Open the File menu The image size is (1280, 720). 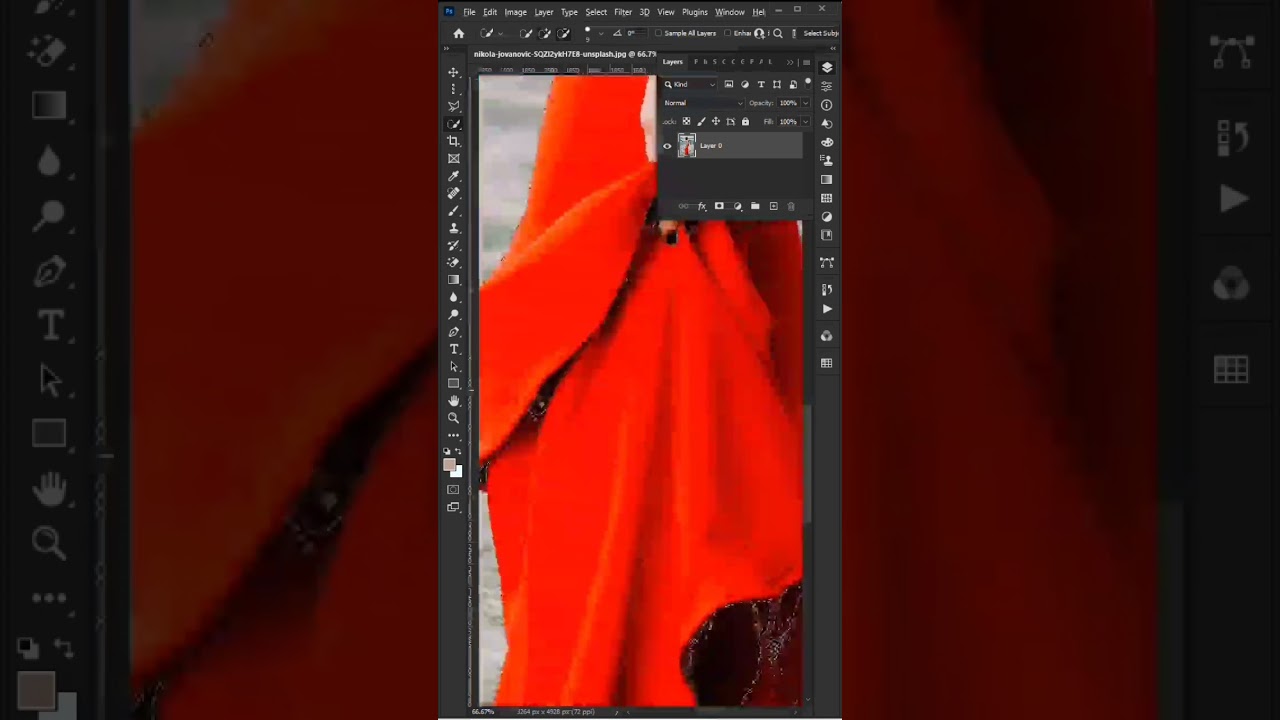(469, 12)
